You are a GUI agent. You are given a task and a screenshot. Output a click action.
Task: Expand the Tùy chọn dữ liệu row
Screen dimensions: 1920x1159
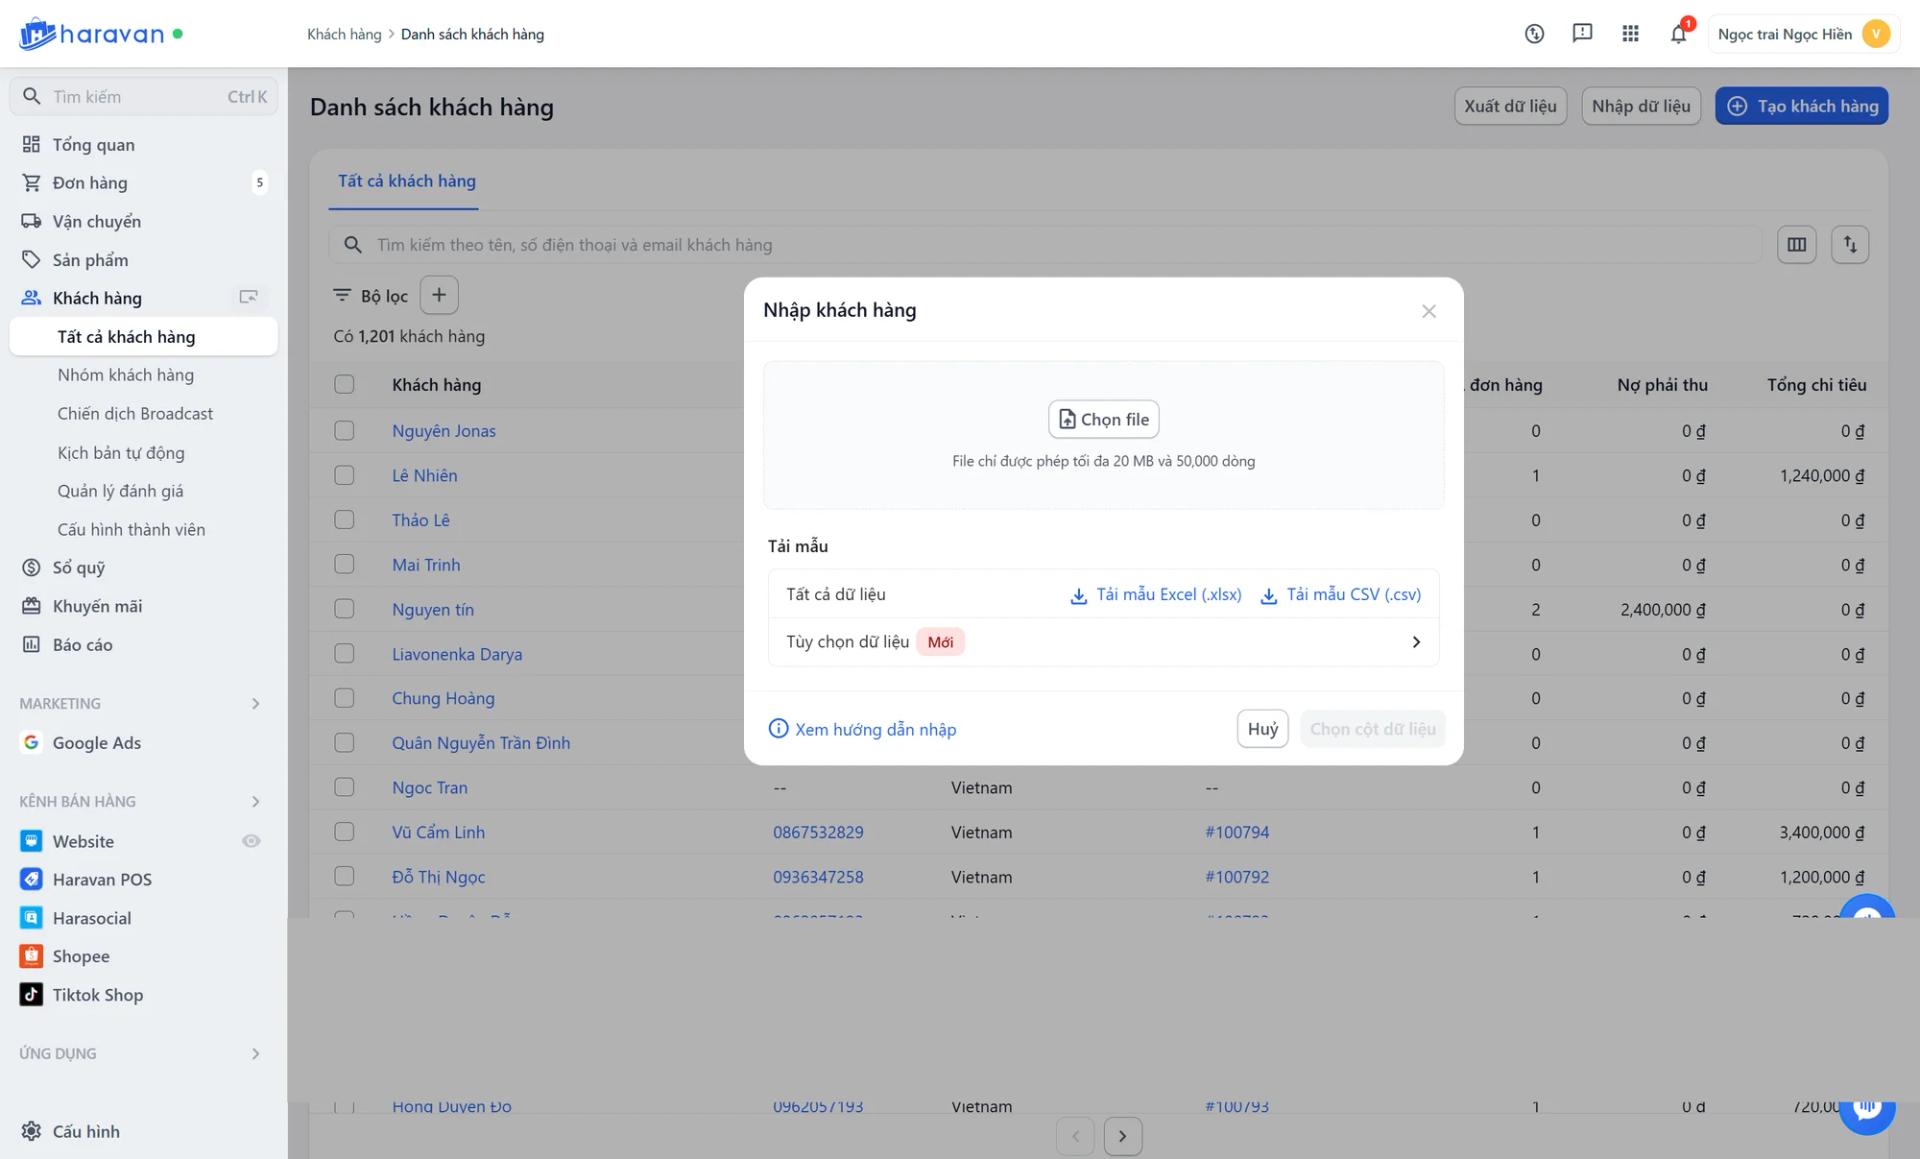tap(1415, 642)
